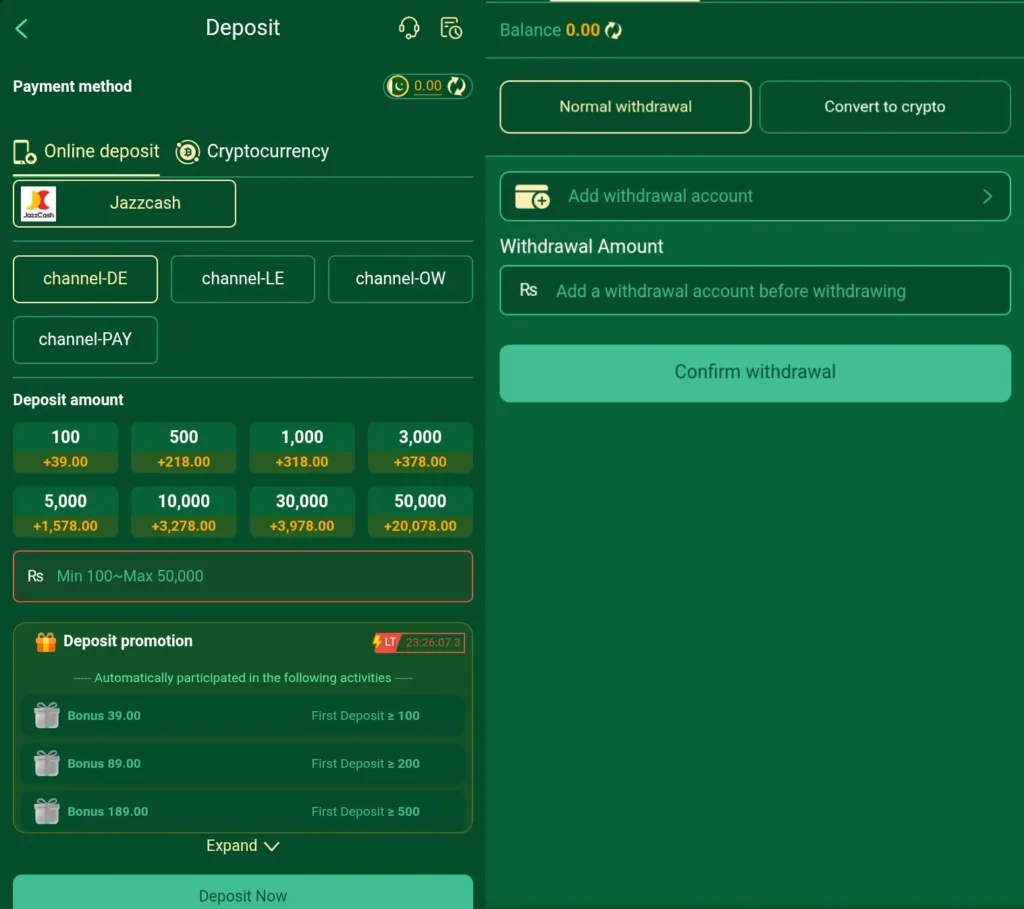This screenshot has height=909, width=1024.
Task: Open deposit history record icon
Action: pyautogui.click(x=451, y=28)
